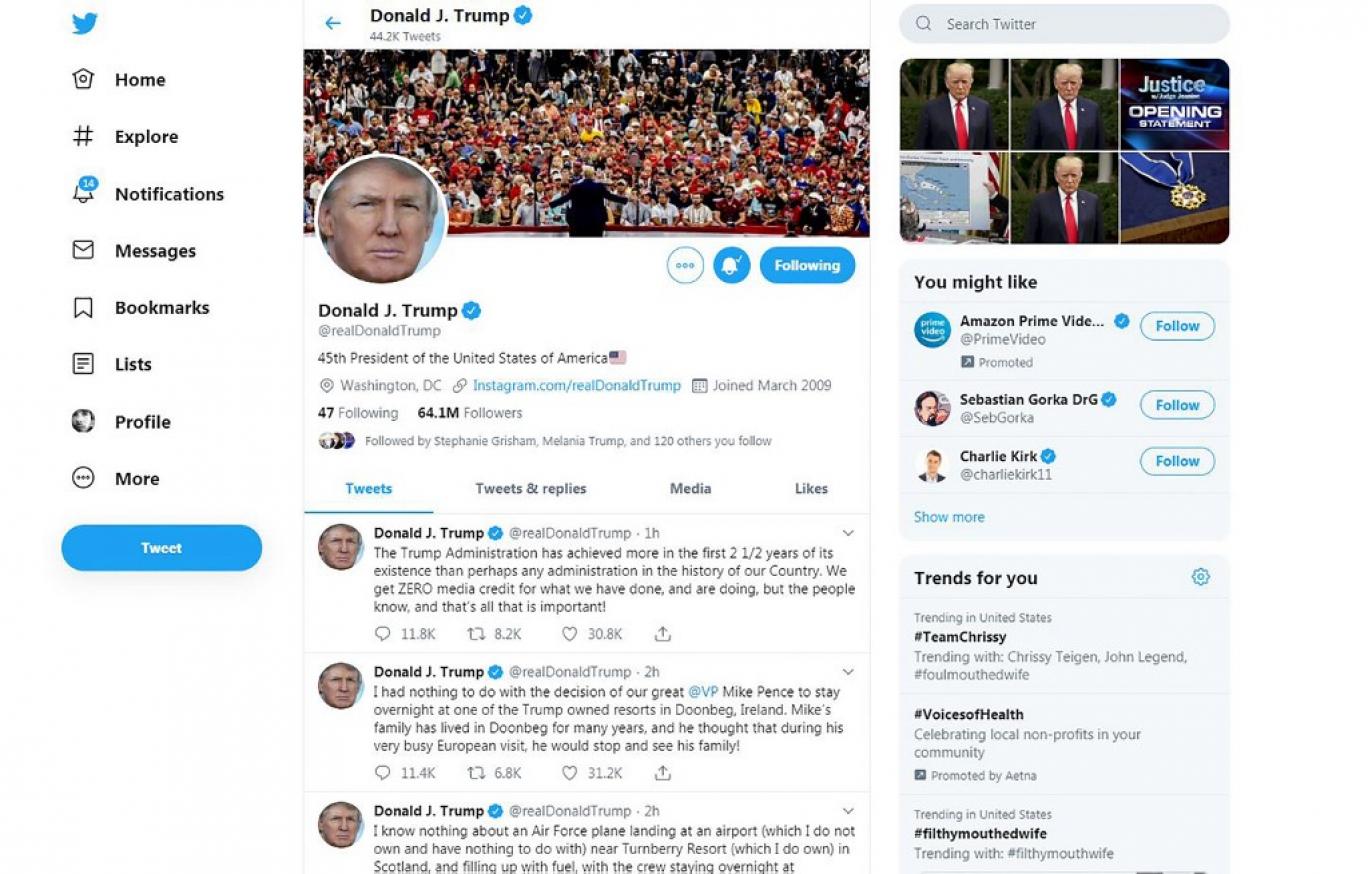
Task: Share the tweet about Mike Pence Doonbeg
Action: (x=662, y=773)
